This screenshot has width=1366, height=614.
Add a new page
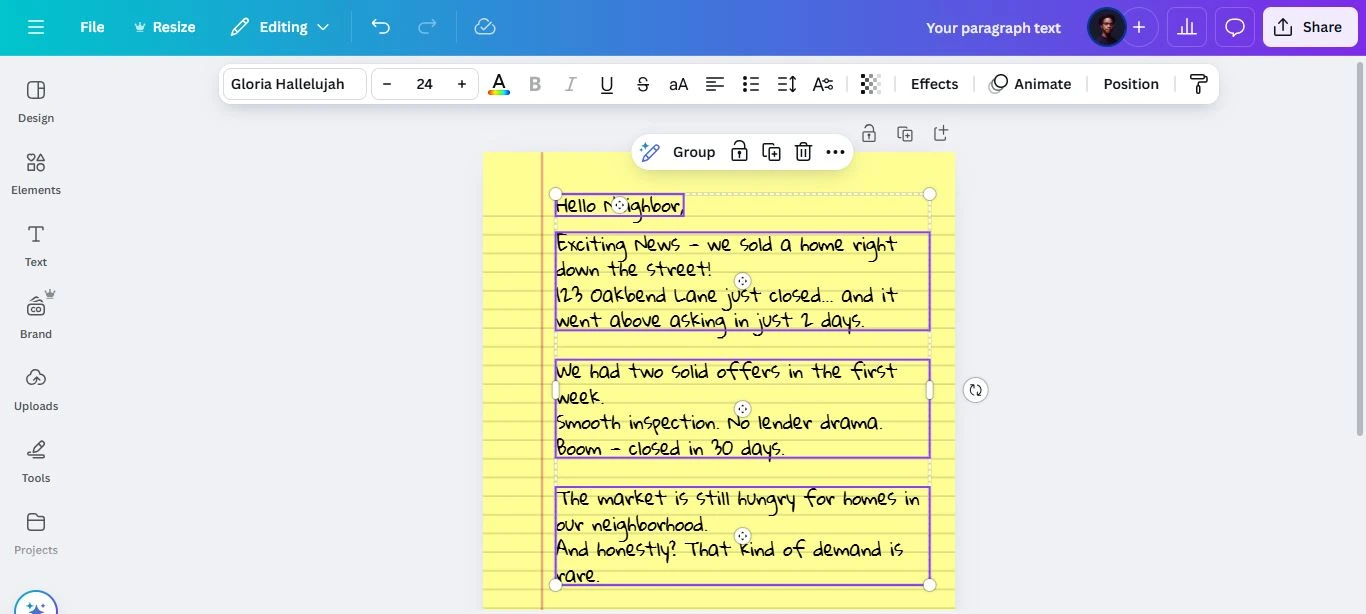pos(941,133)
